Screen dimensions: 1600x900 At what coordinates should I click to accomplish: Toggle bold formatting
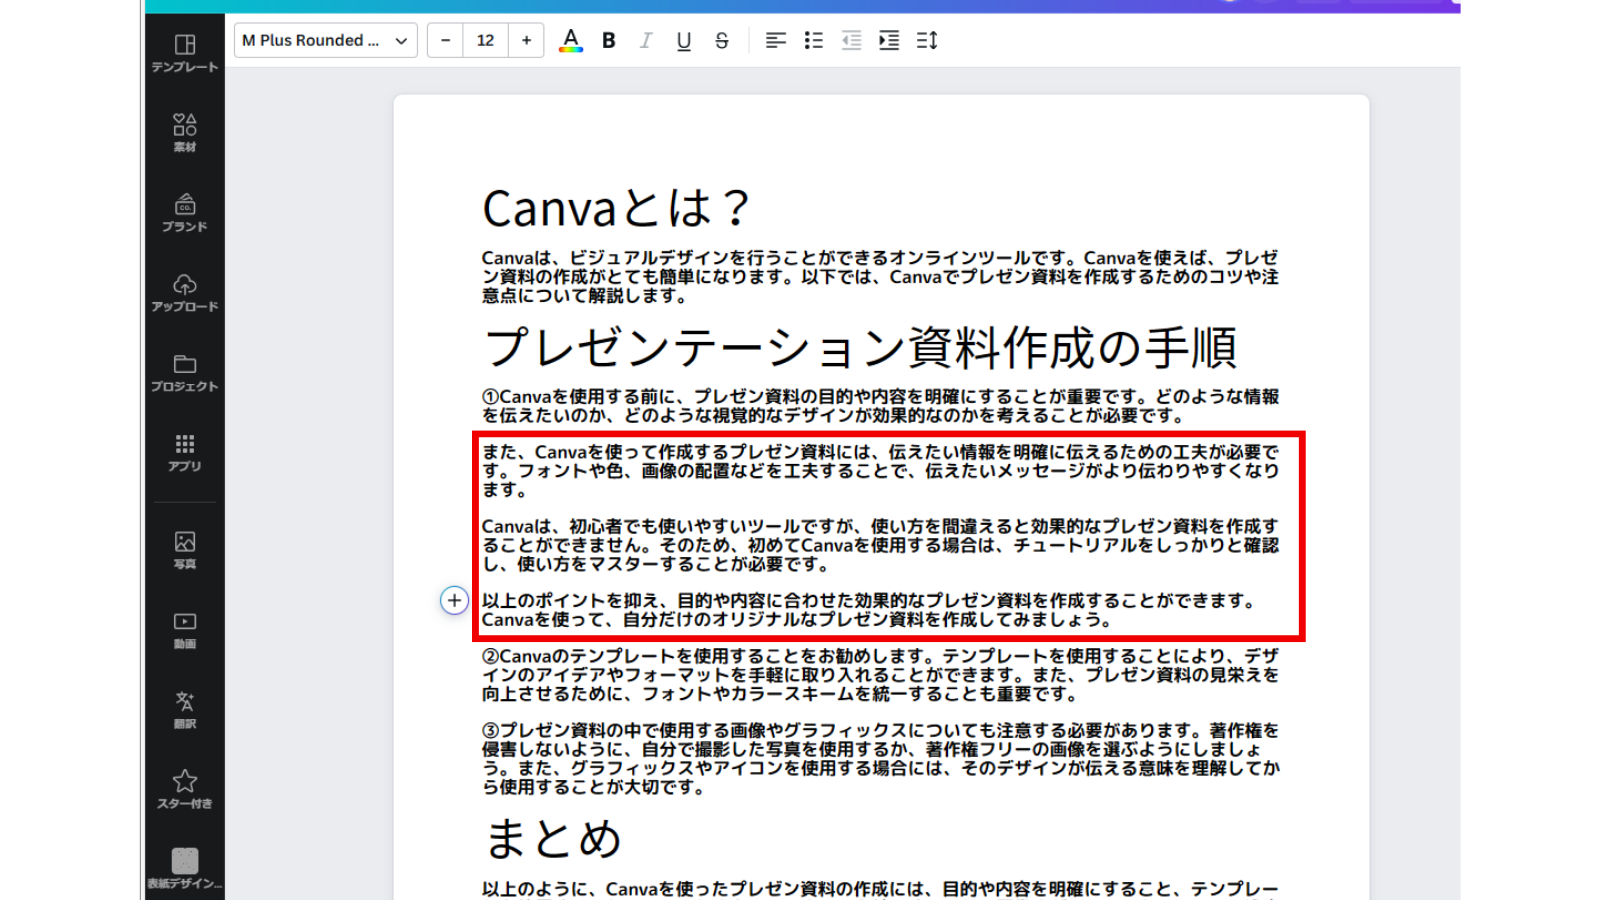[x=609, y=40]
